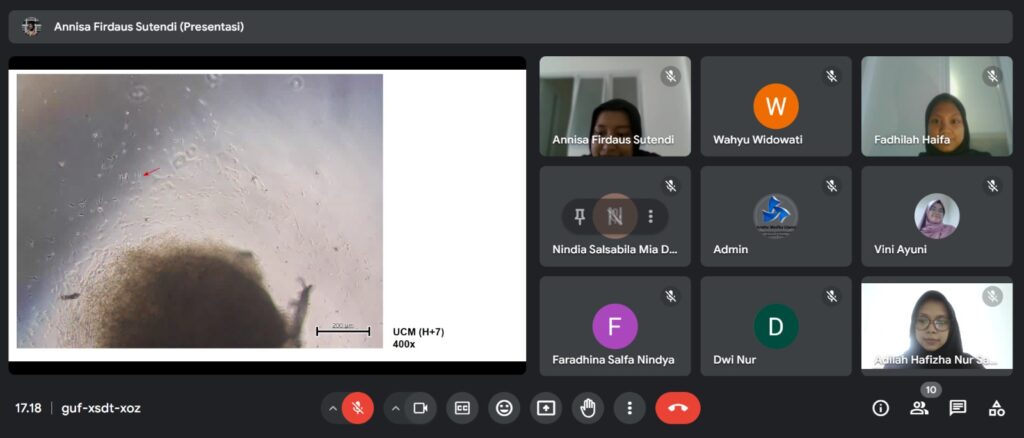This screenshot has height=438, width=1024.
Task: Click the present screen icon
Action: coord(546,408)
